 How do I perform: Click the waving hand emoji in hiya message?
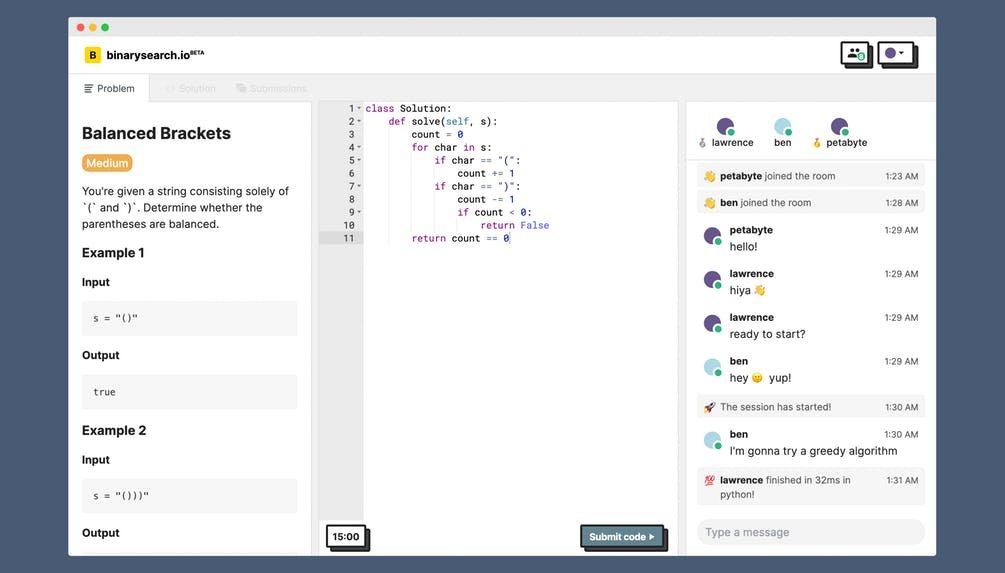[760, 290]
